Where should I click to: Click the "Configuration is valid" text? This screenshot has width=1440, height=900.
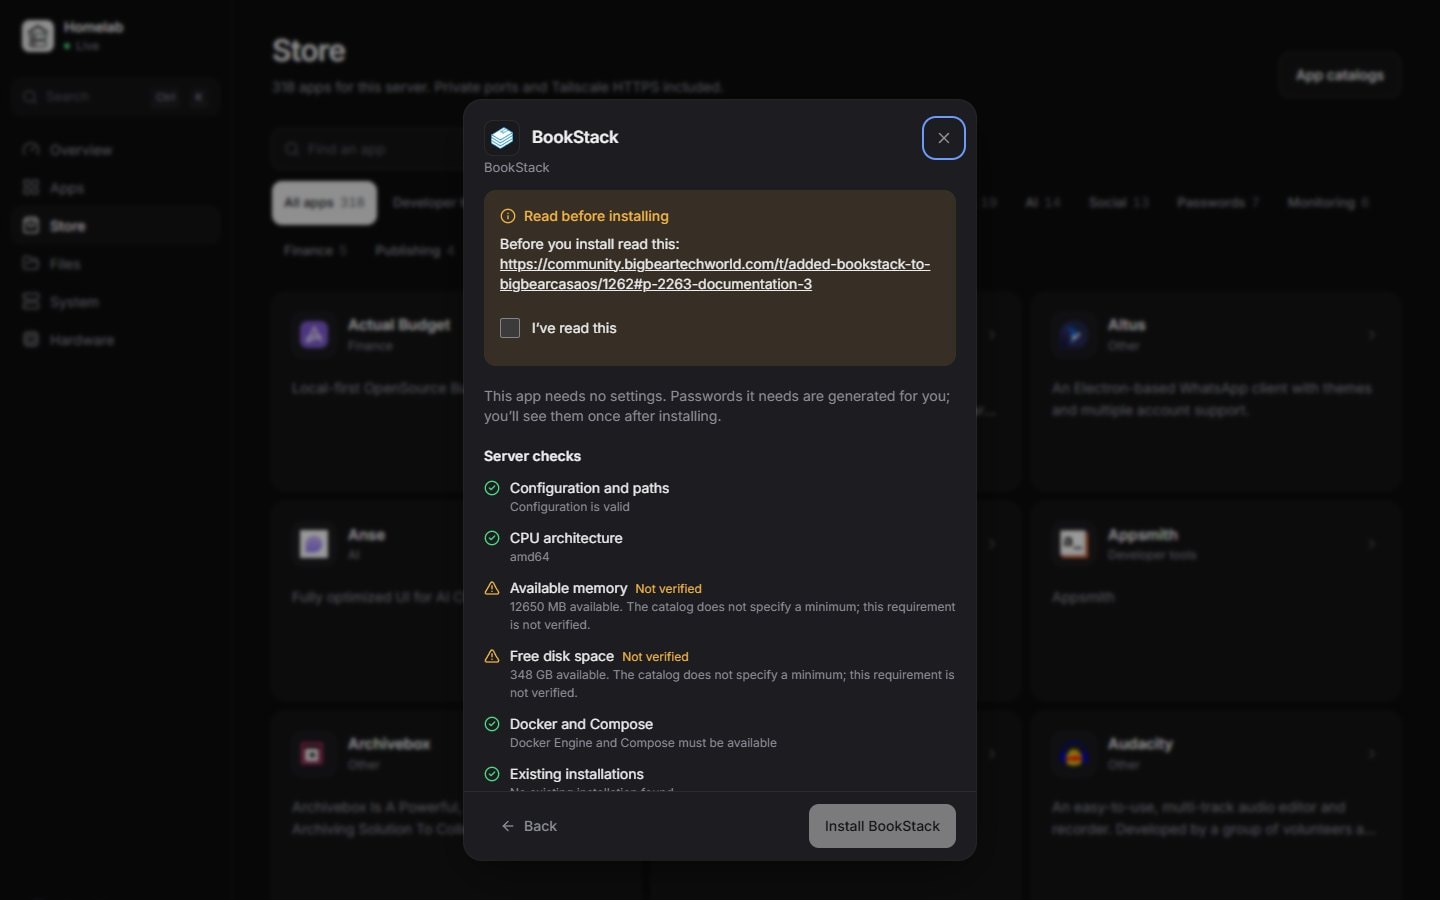click(570, 507)
